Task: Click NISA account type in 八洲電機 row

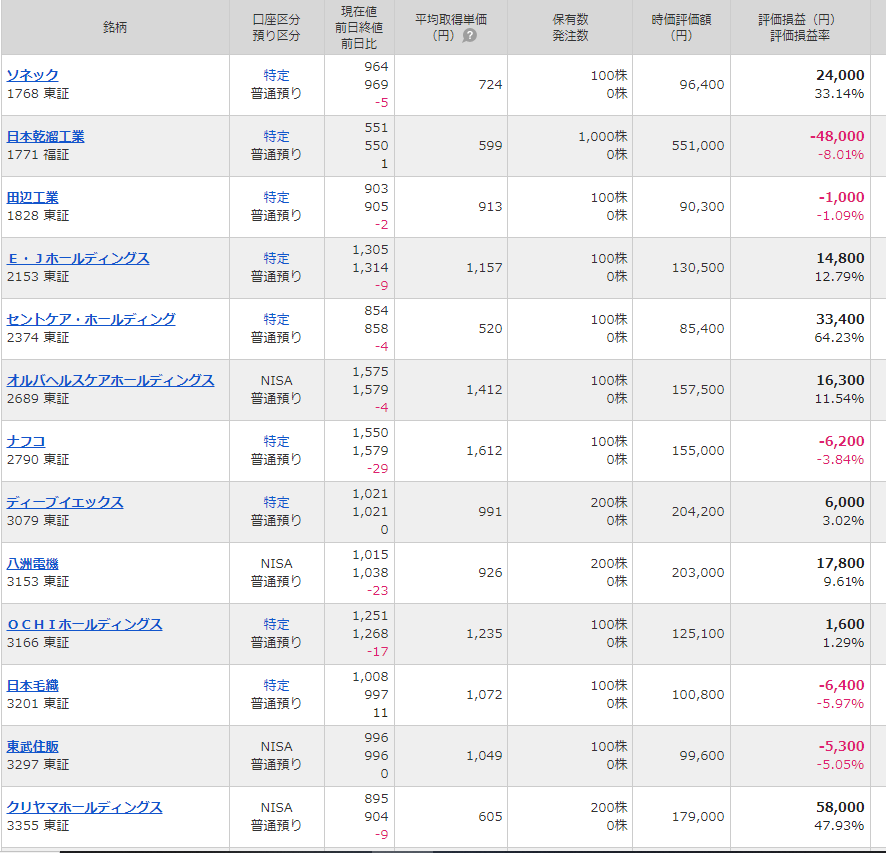Action: [x=276, y=564]
